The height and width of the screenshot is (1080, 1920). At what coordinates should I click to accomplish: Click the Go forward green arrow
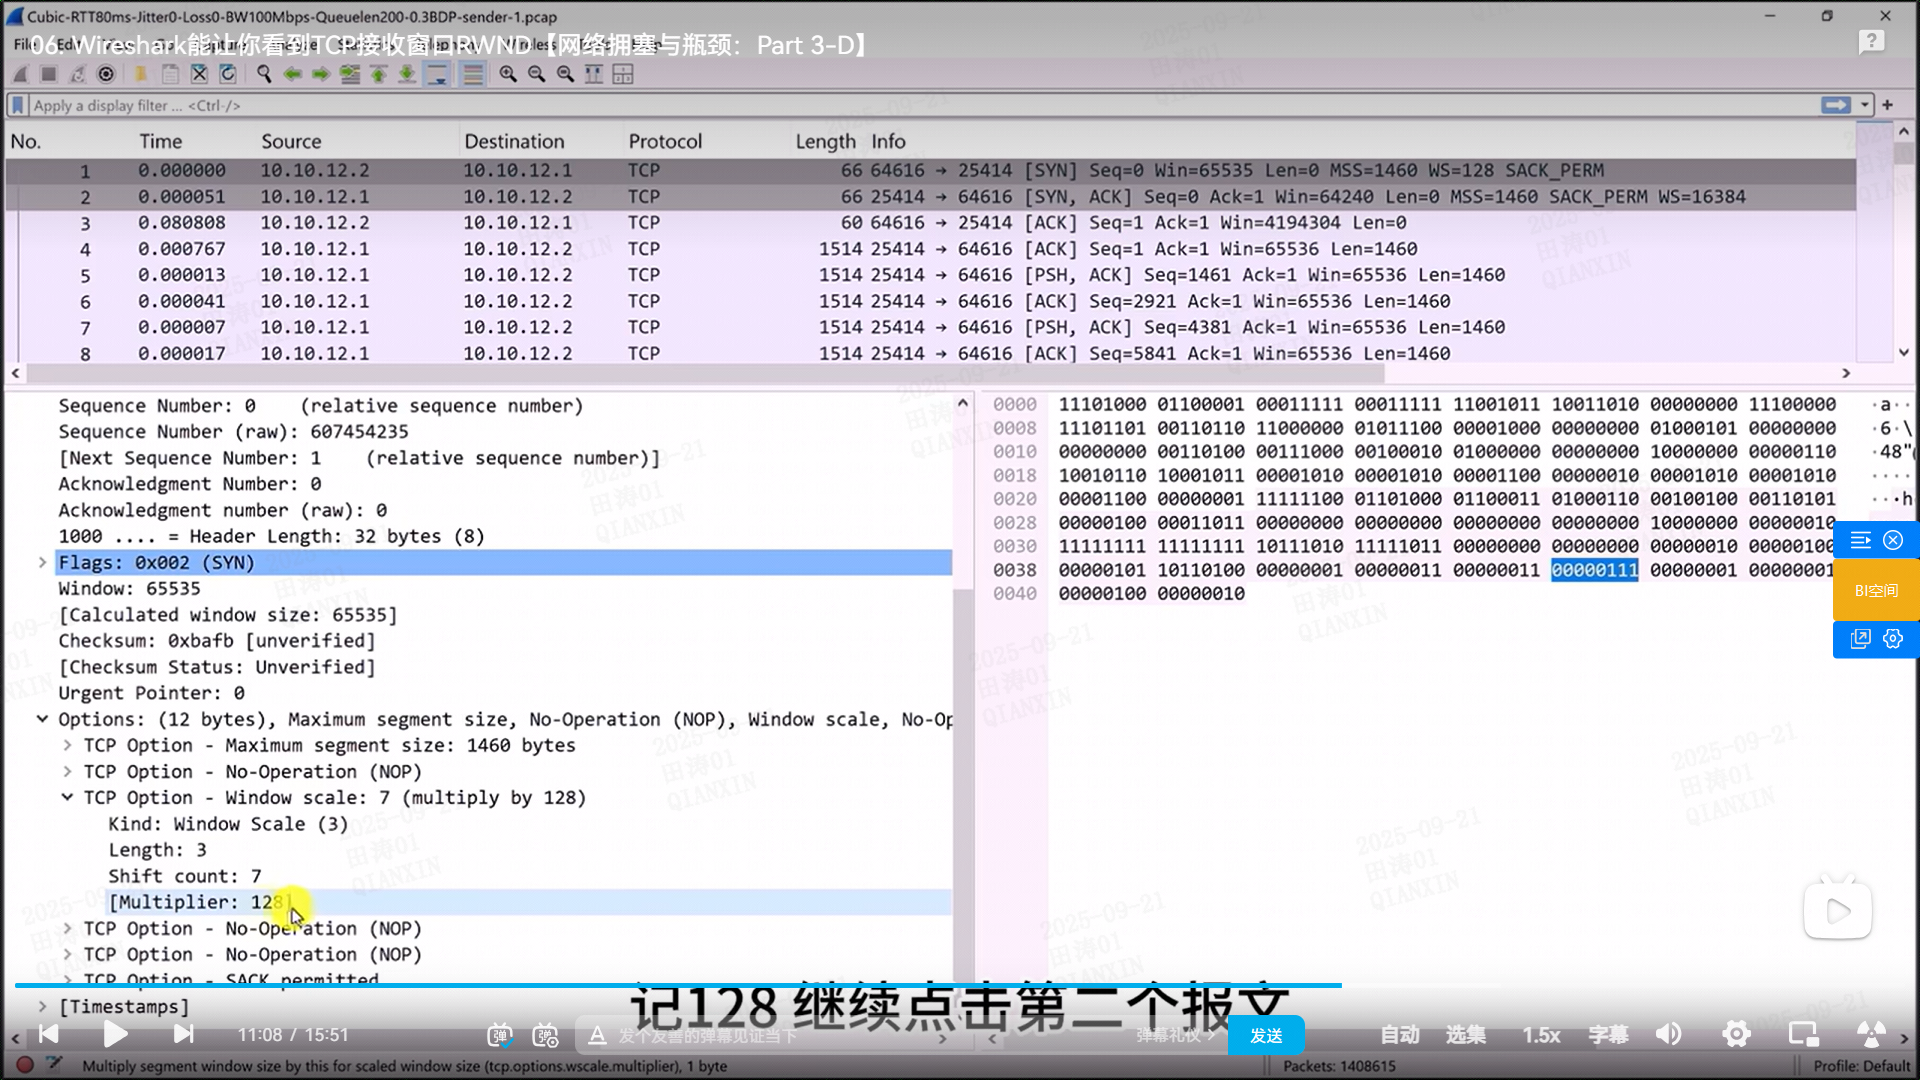(321, 74)
